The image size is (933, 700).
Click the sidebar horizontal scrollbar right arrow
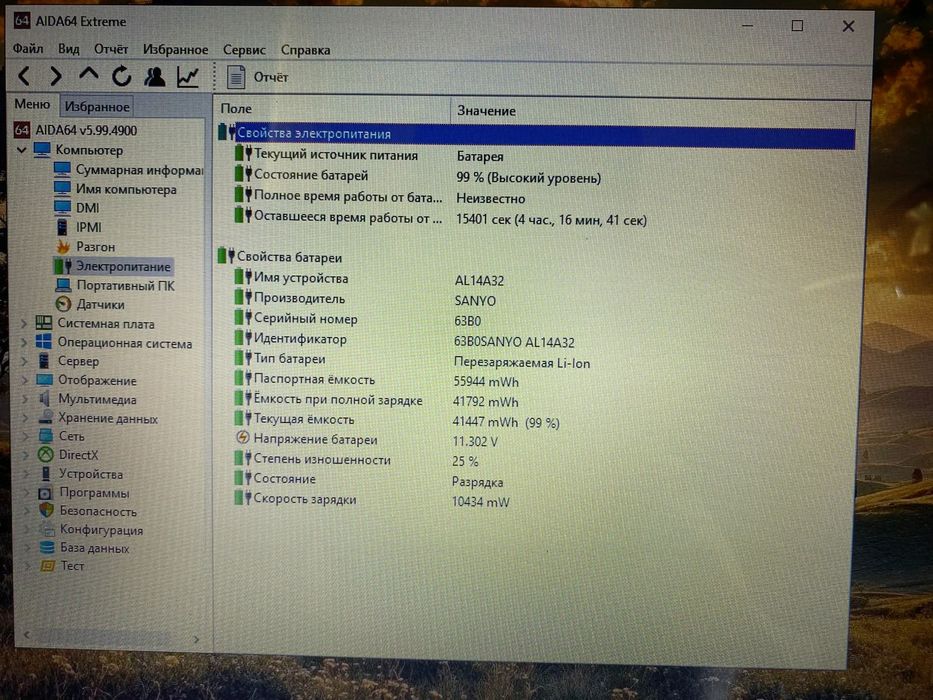(x=196, y=639)
